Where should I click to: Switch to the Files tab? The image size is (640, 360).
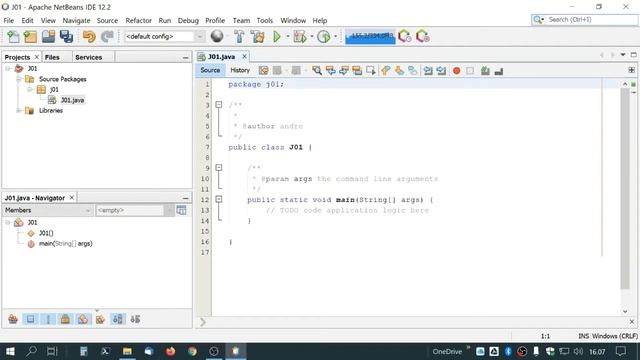pyautogui.click(x=52, y=58)
